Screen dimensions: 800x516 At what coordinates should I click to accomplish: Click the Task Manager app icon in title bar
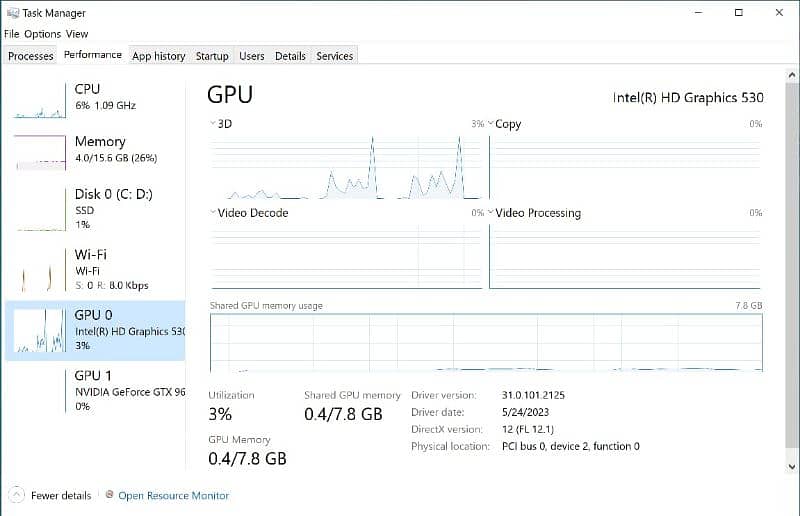coord(12,13)
